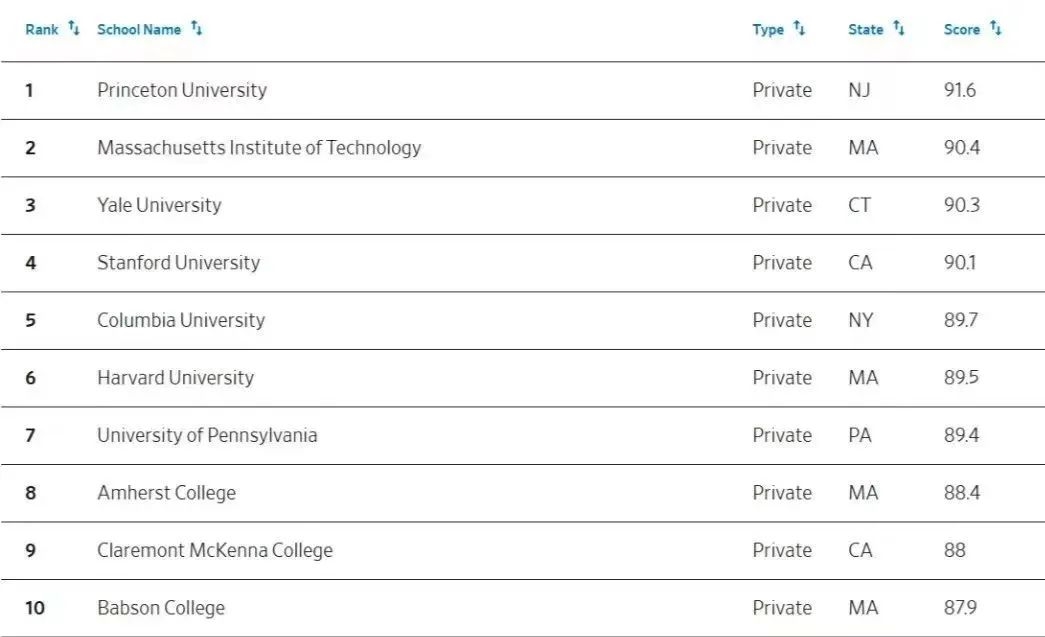
Task: Open the Stanford University entry
Action: [178, 262]
